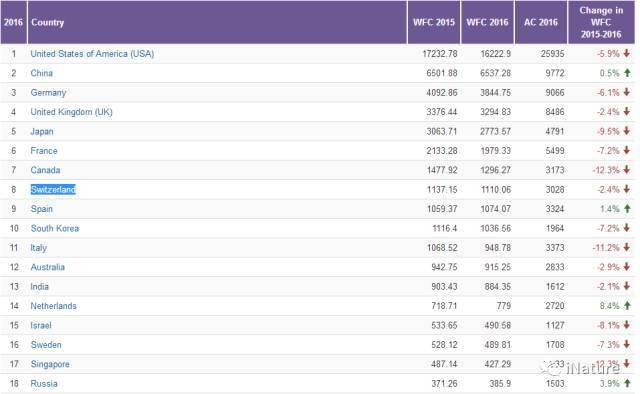Click the Country column header
This screenshot has height=394, width=640.
[x=48, y=22]
